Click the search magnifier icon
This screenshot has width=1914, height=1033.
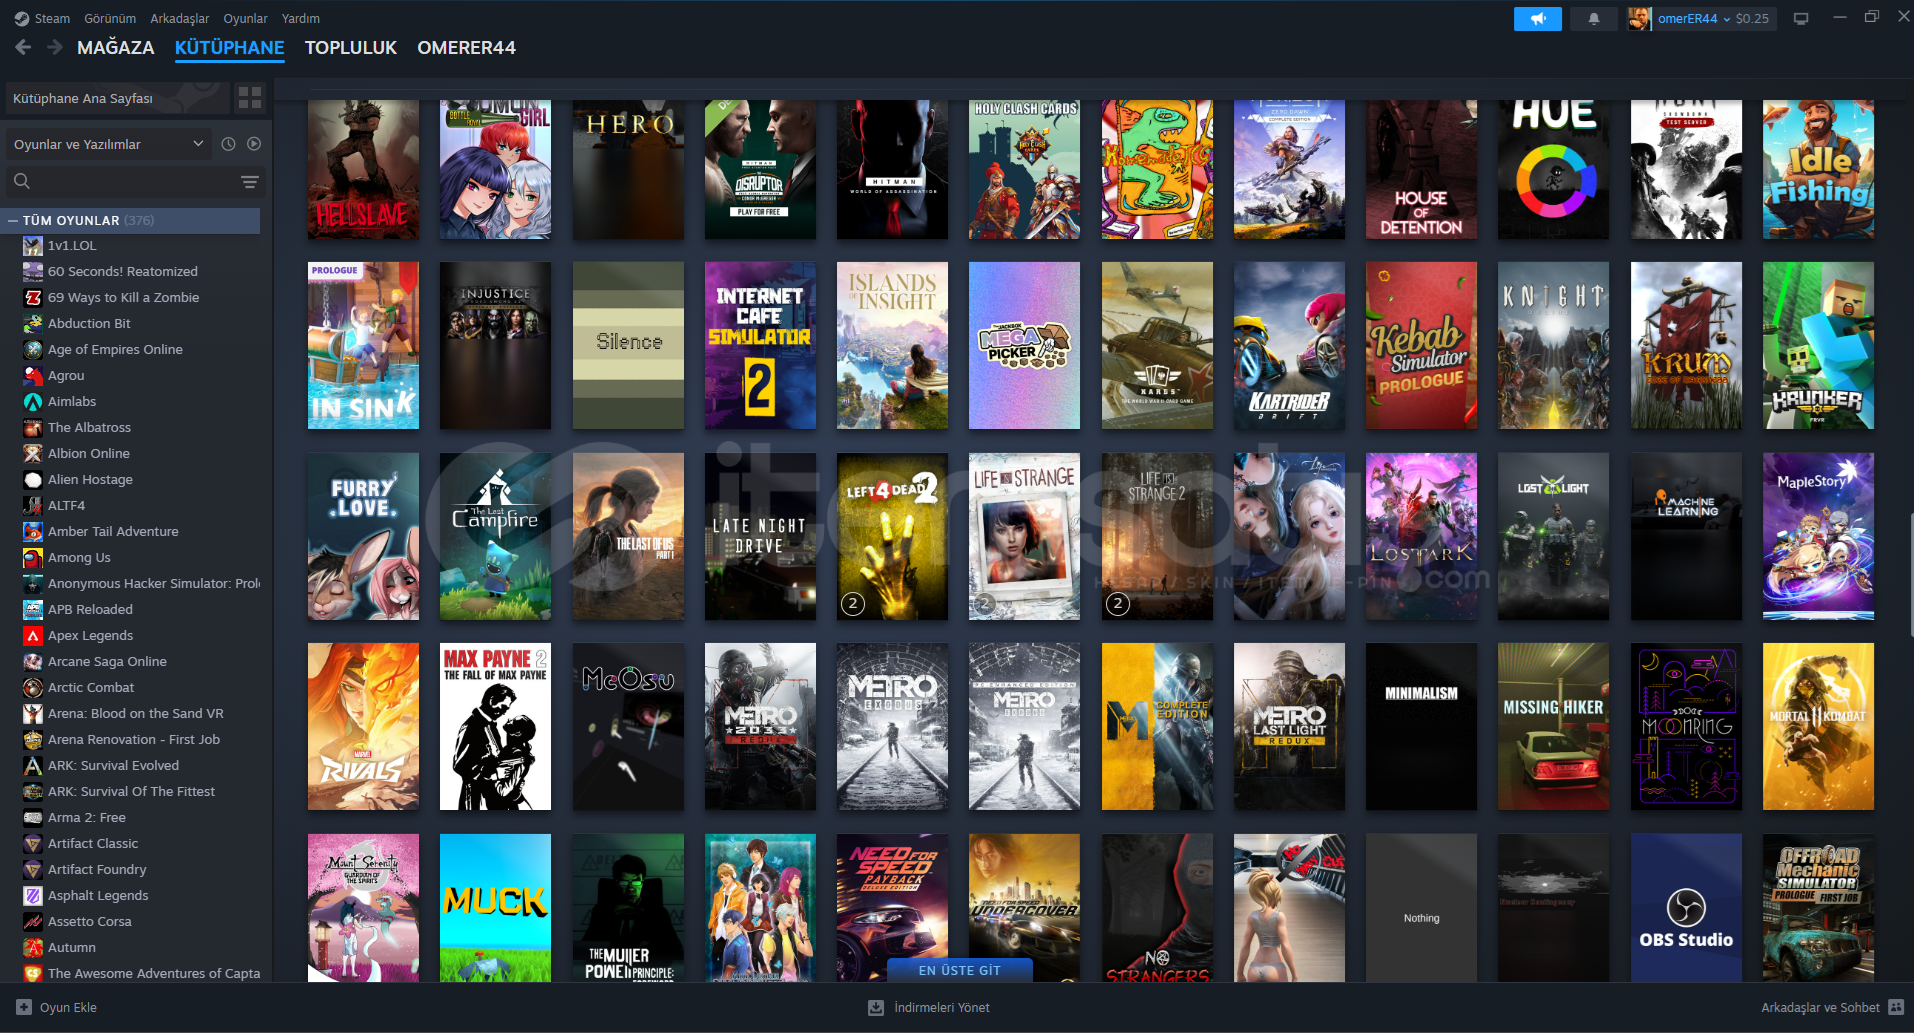pos(22,181)
